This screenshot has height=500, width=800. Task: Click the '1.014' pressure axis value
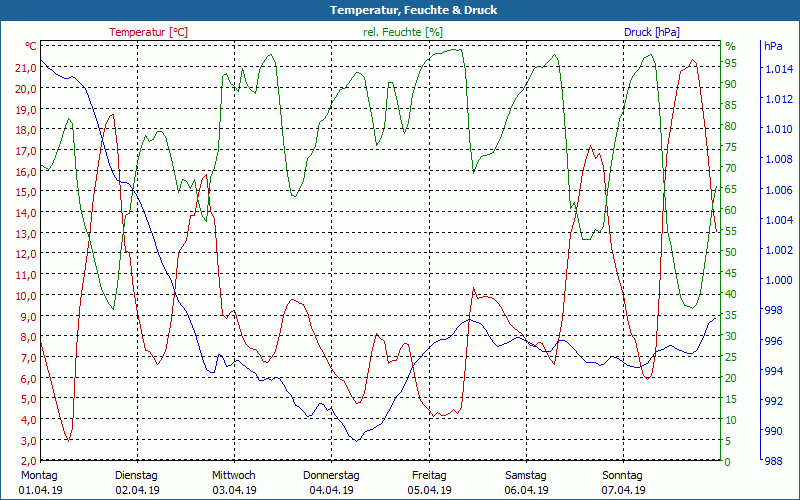click(779, 69)
